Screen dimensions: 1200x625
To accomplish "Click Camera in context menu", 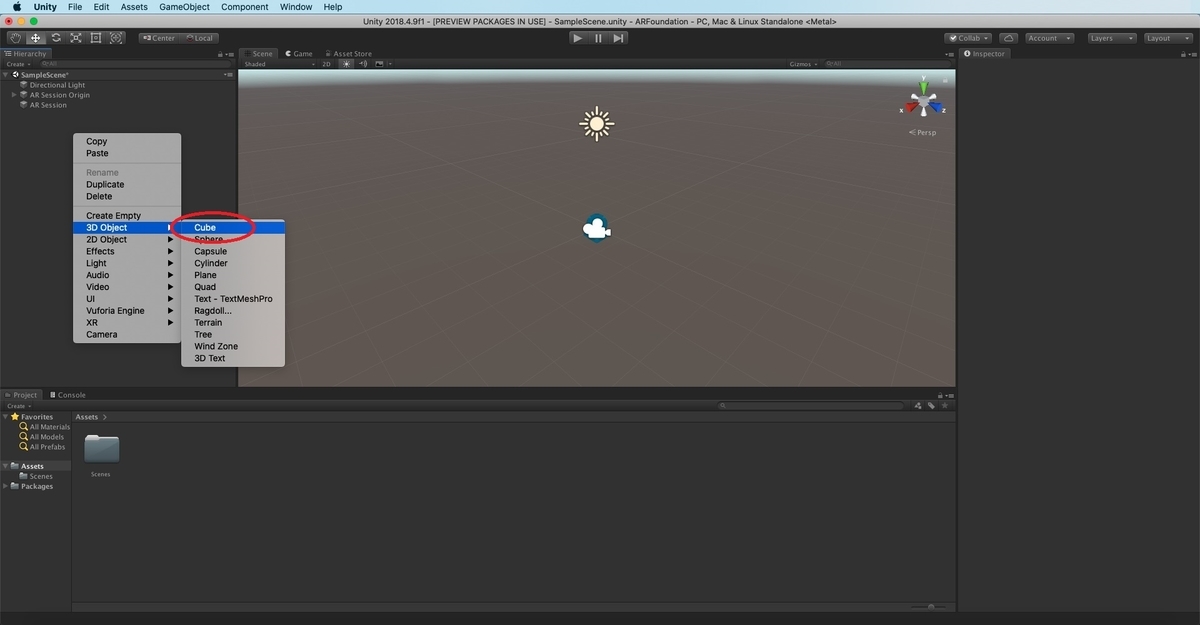I will (x=127, y=334).
